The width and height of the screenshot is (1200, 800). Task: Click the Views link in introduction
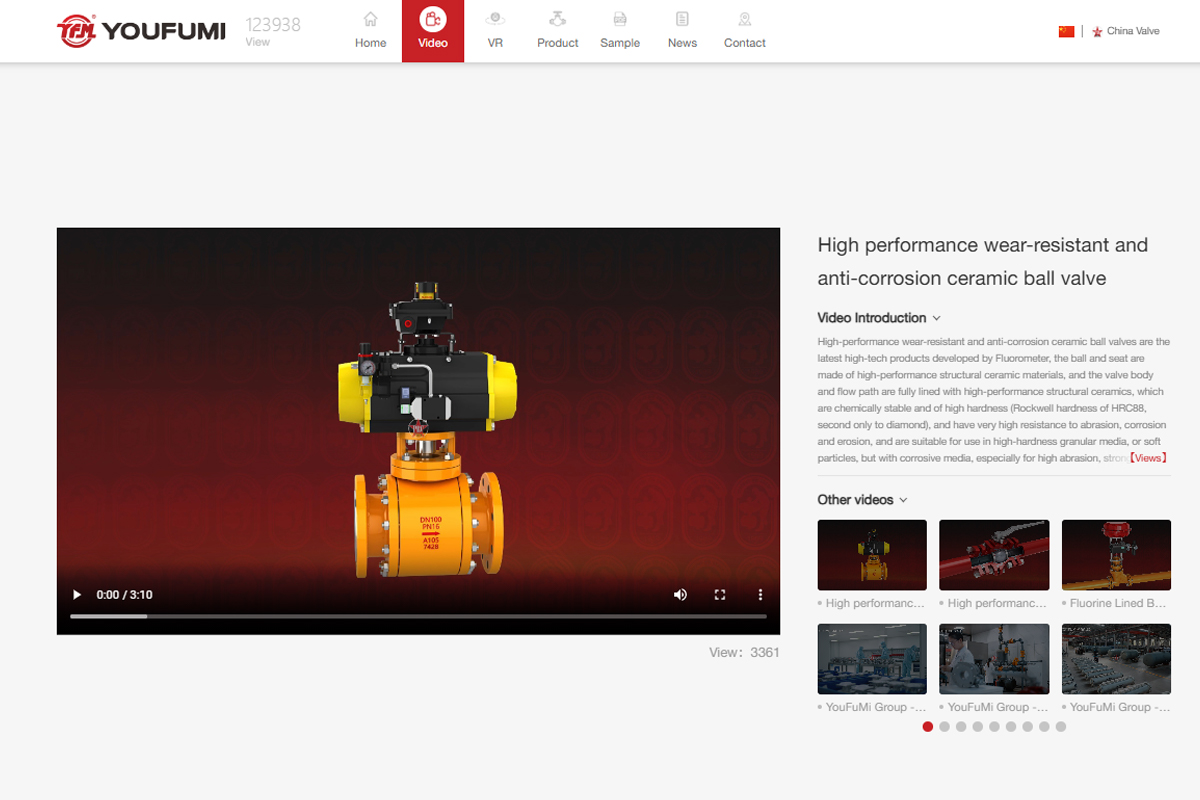point(1148,458)
